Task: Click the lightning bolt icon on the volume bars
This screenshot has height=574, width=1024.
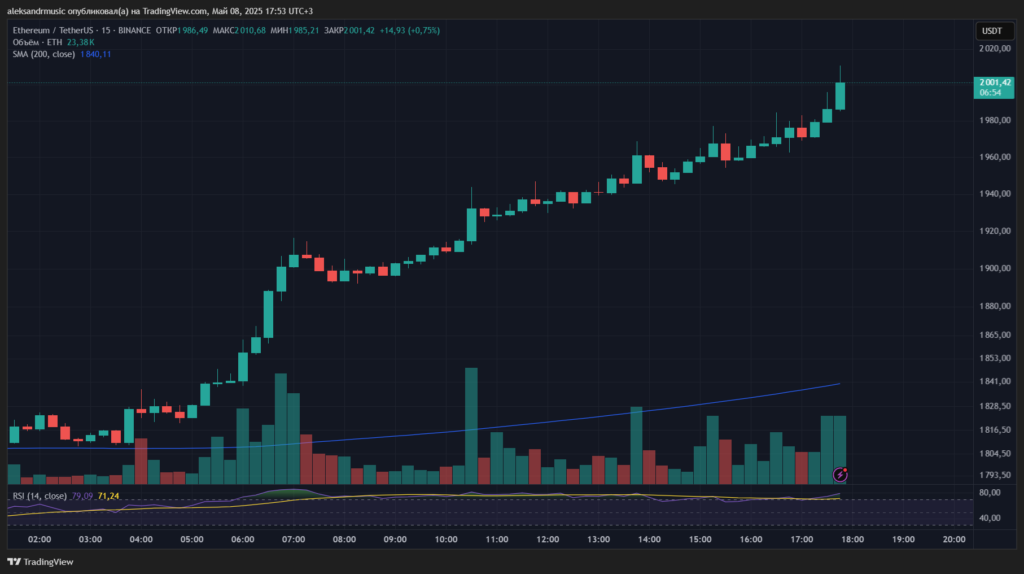Action: pyautogui.click(x=840, y=474)
